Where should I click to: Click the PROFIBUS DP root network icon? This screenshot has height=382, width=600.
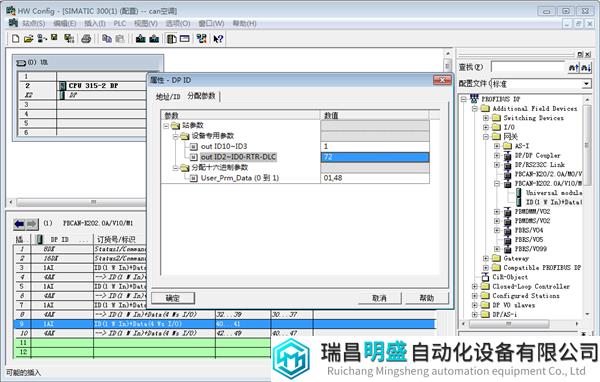474,99
